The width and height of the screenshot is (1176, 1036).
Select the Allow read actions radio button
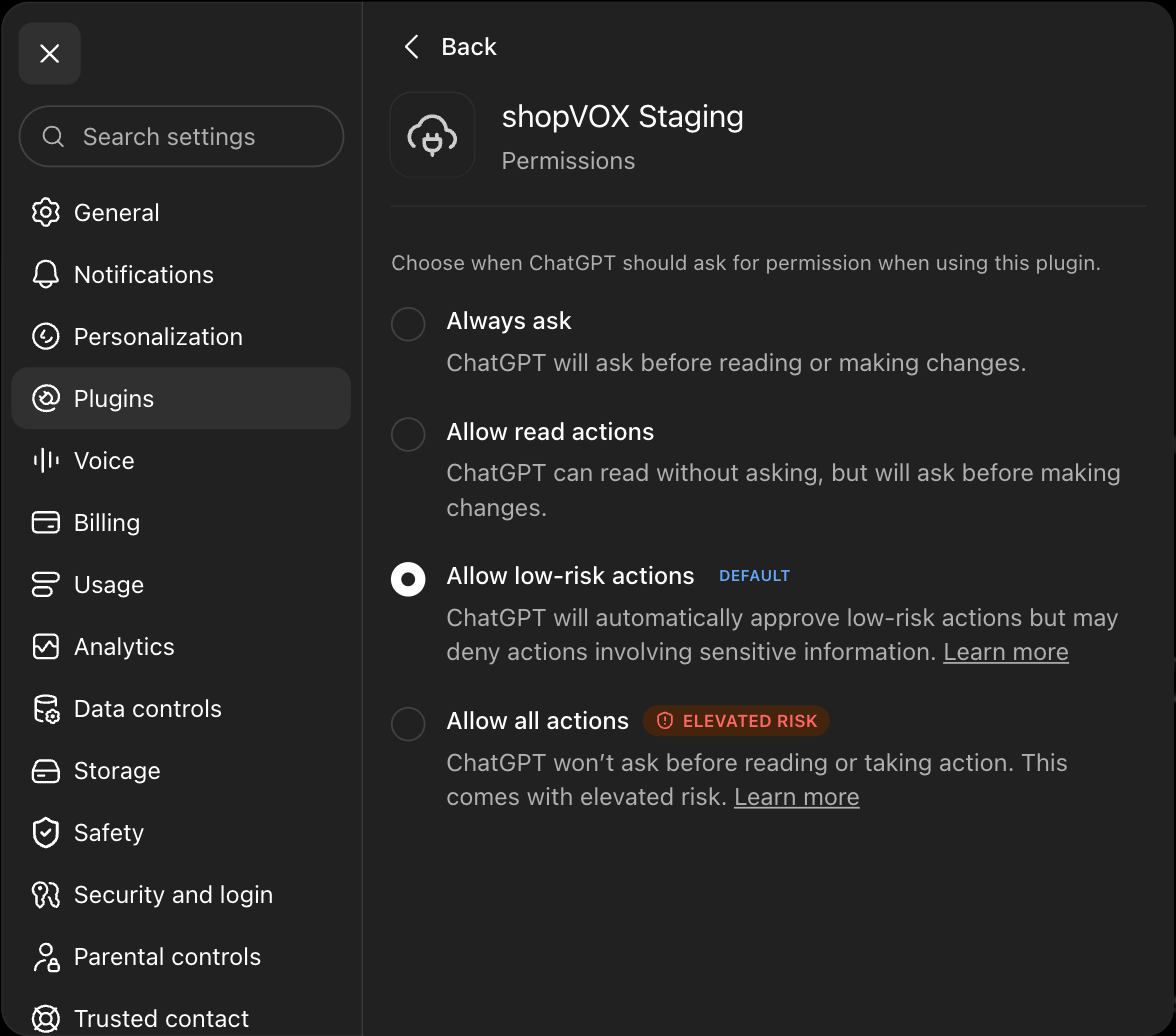408,434
